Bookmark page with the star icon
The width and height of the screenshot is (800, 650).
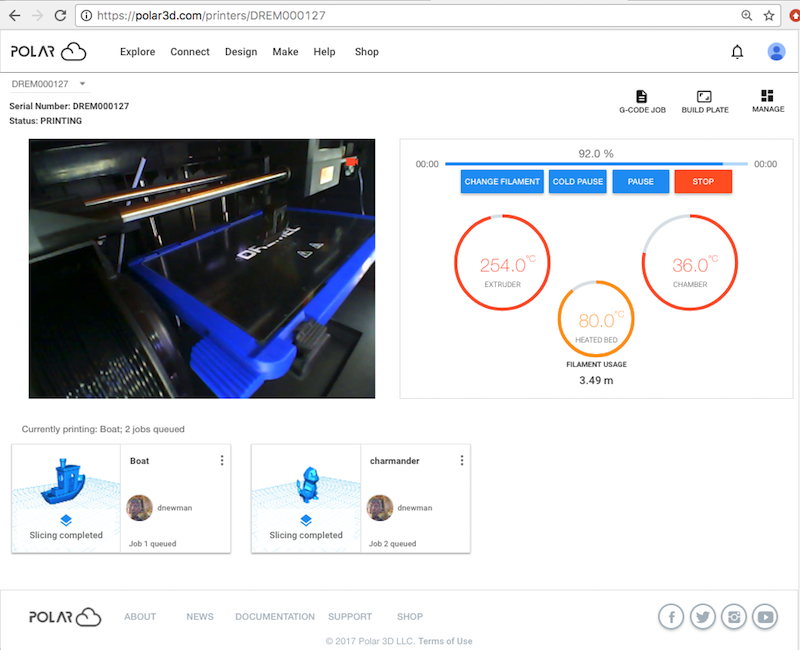[x=769, y=16]
